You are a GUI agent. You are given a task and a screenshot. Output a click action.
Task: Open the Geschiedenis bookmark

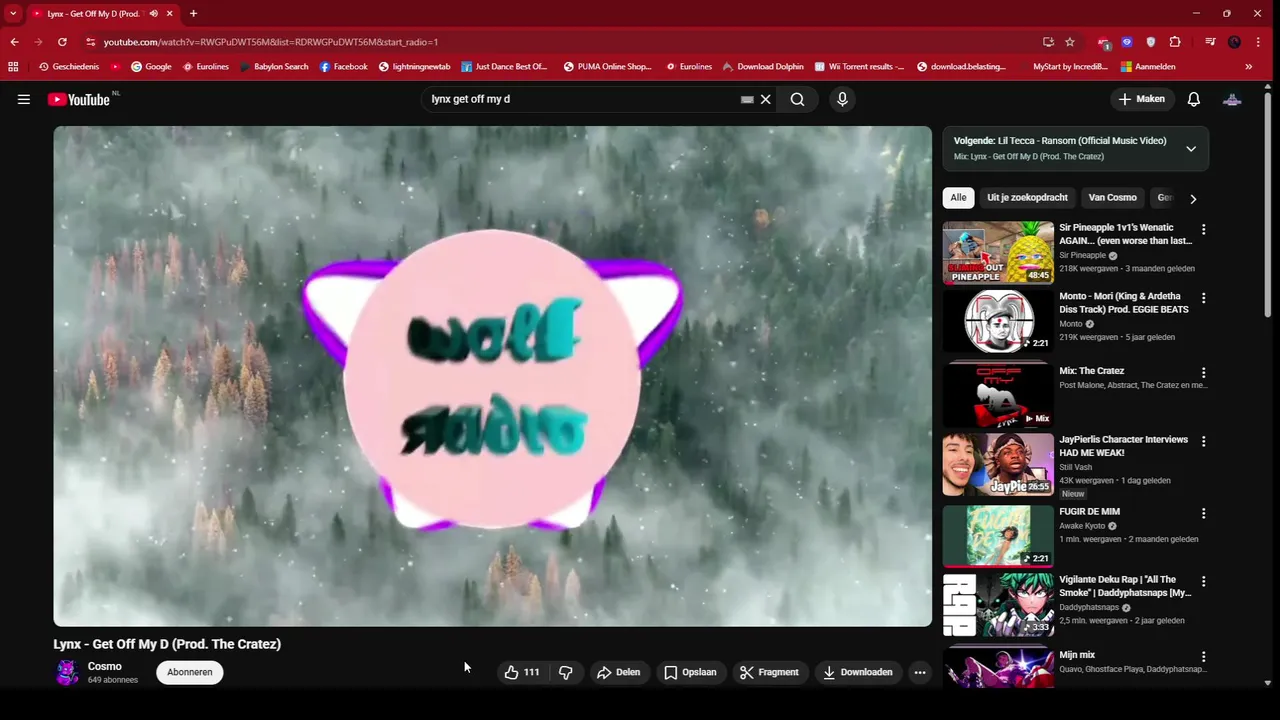(x=69, y=67)
